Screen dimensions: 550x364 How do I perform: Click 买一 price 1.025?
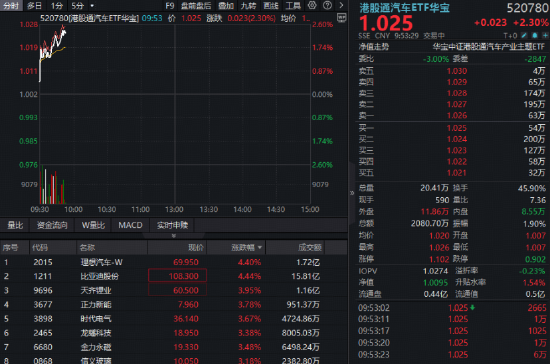[x=457, y=128]
